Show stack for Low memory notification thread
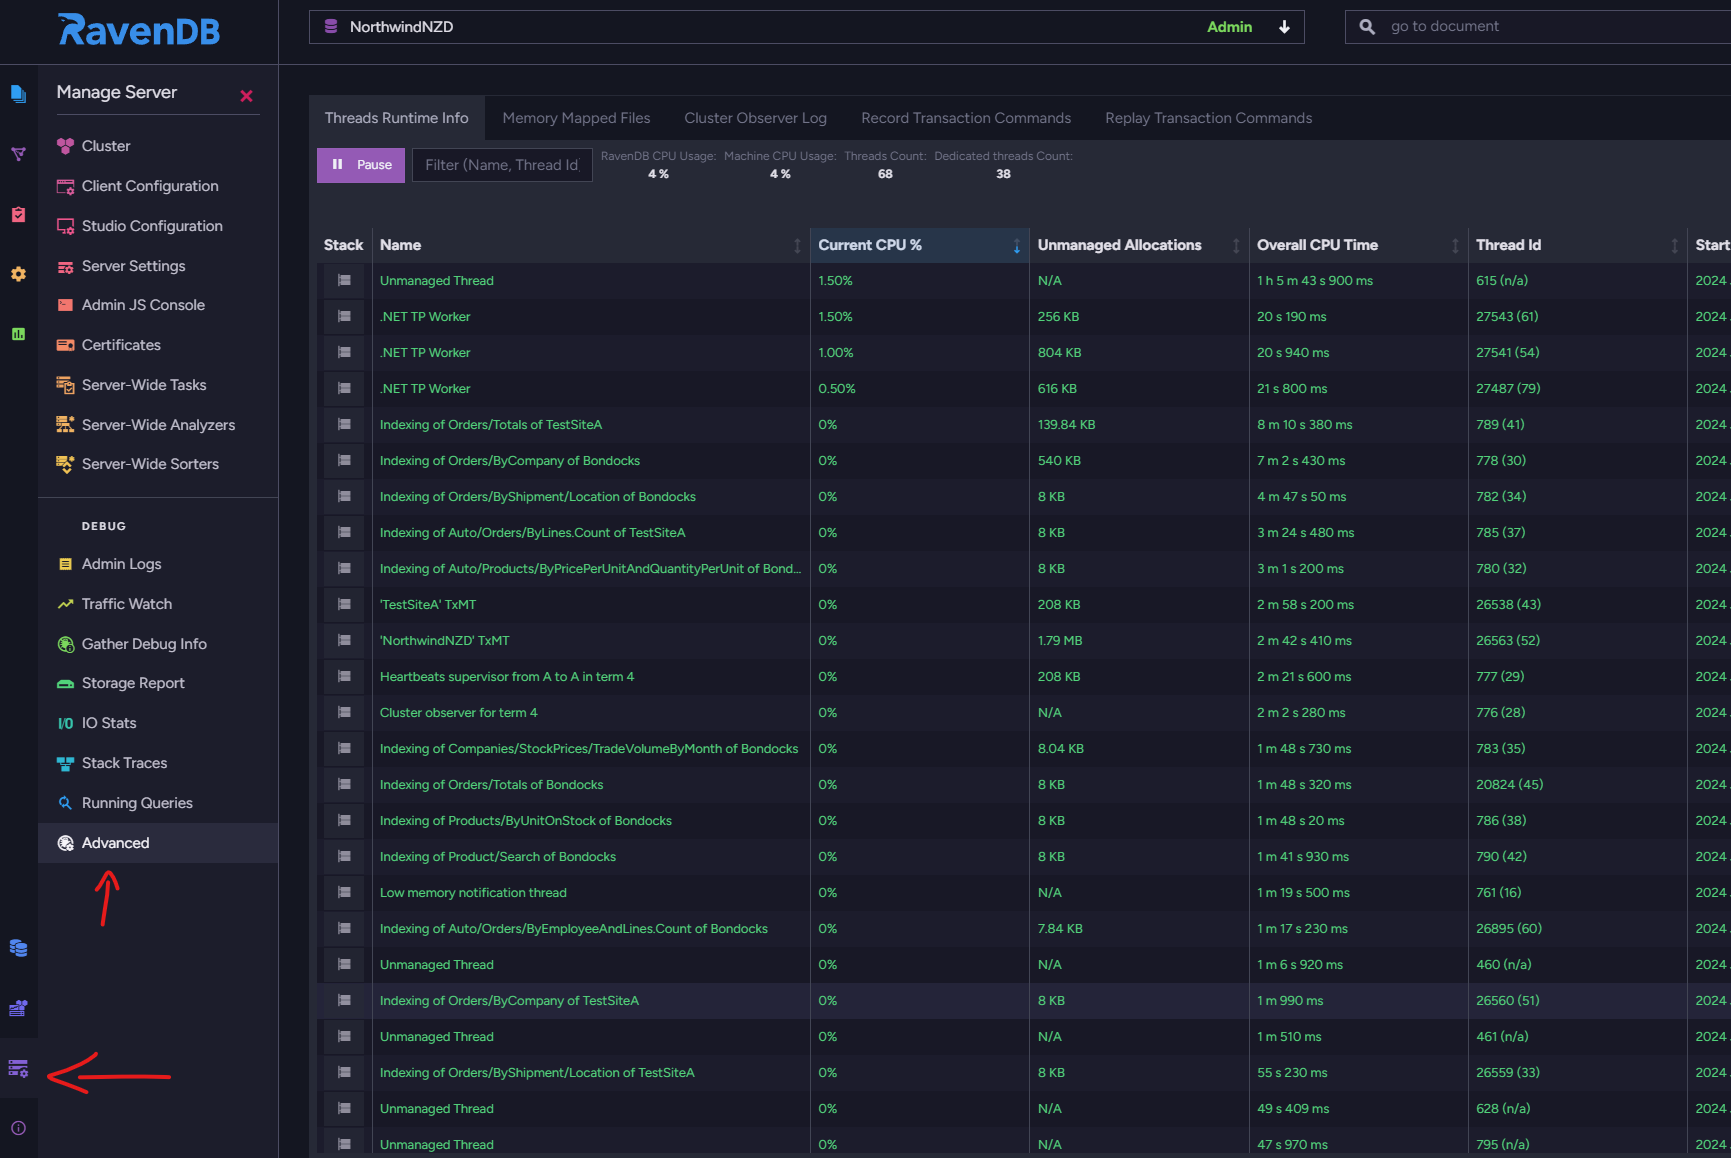 pos(344,893)
